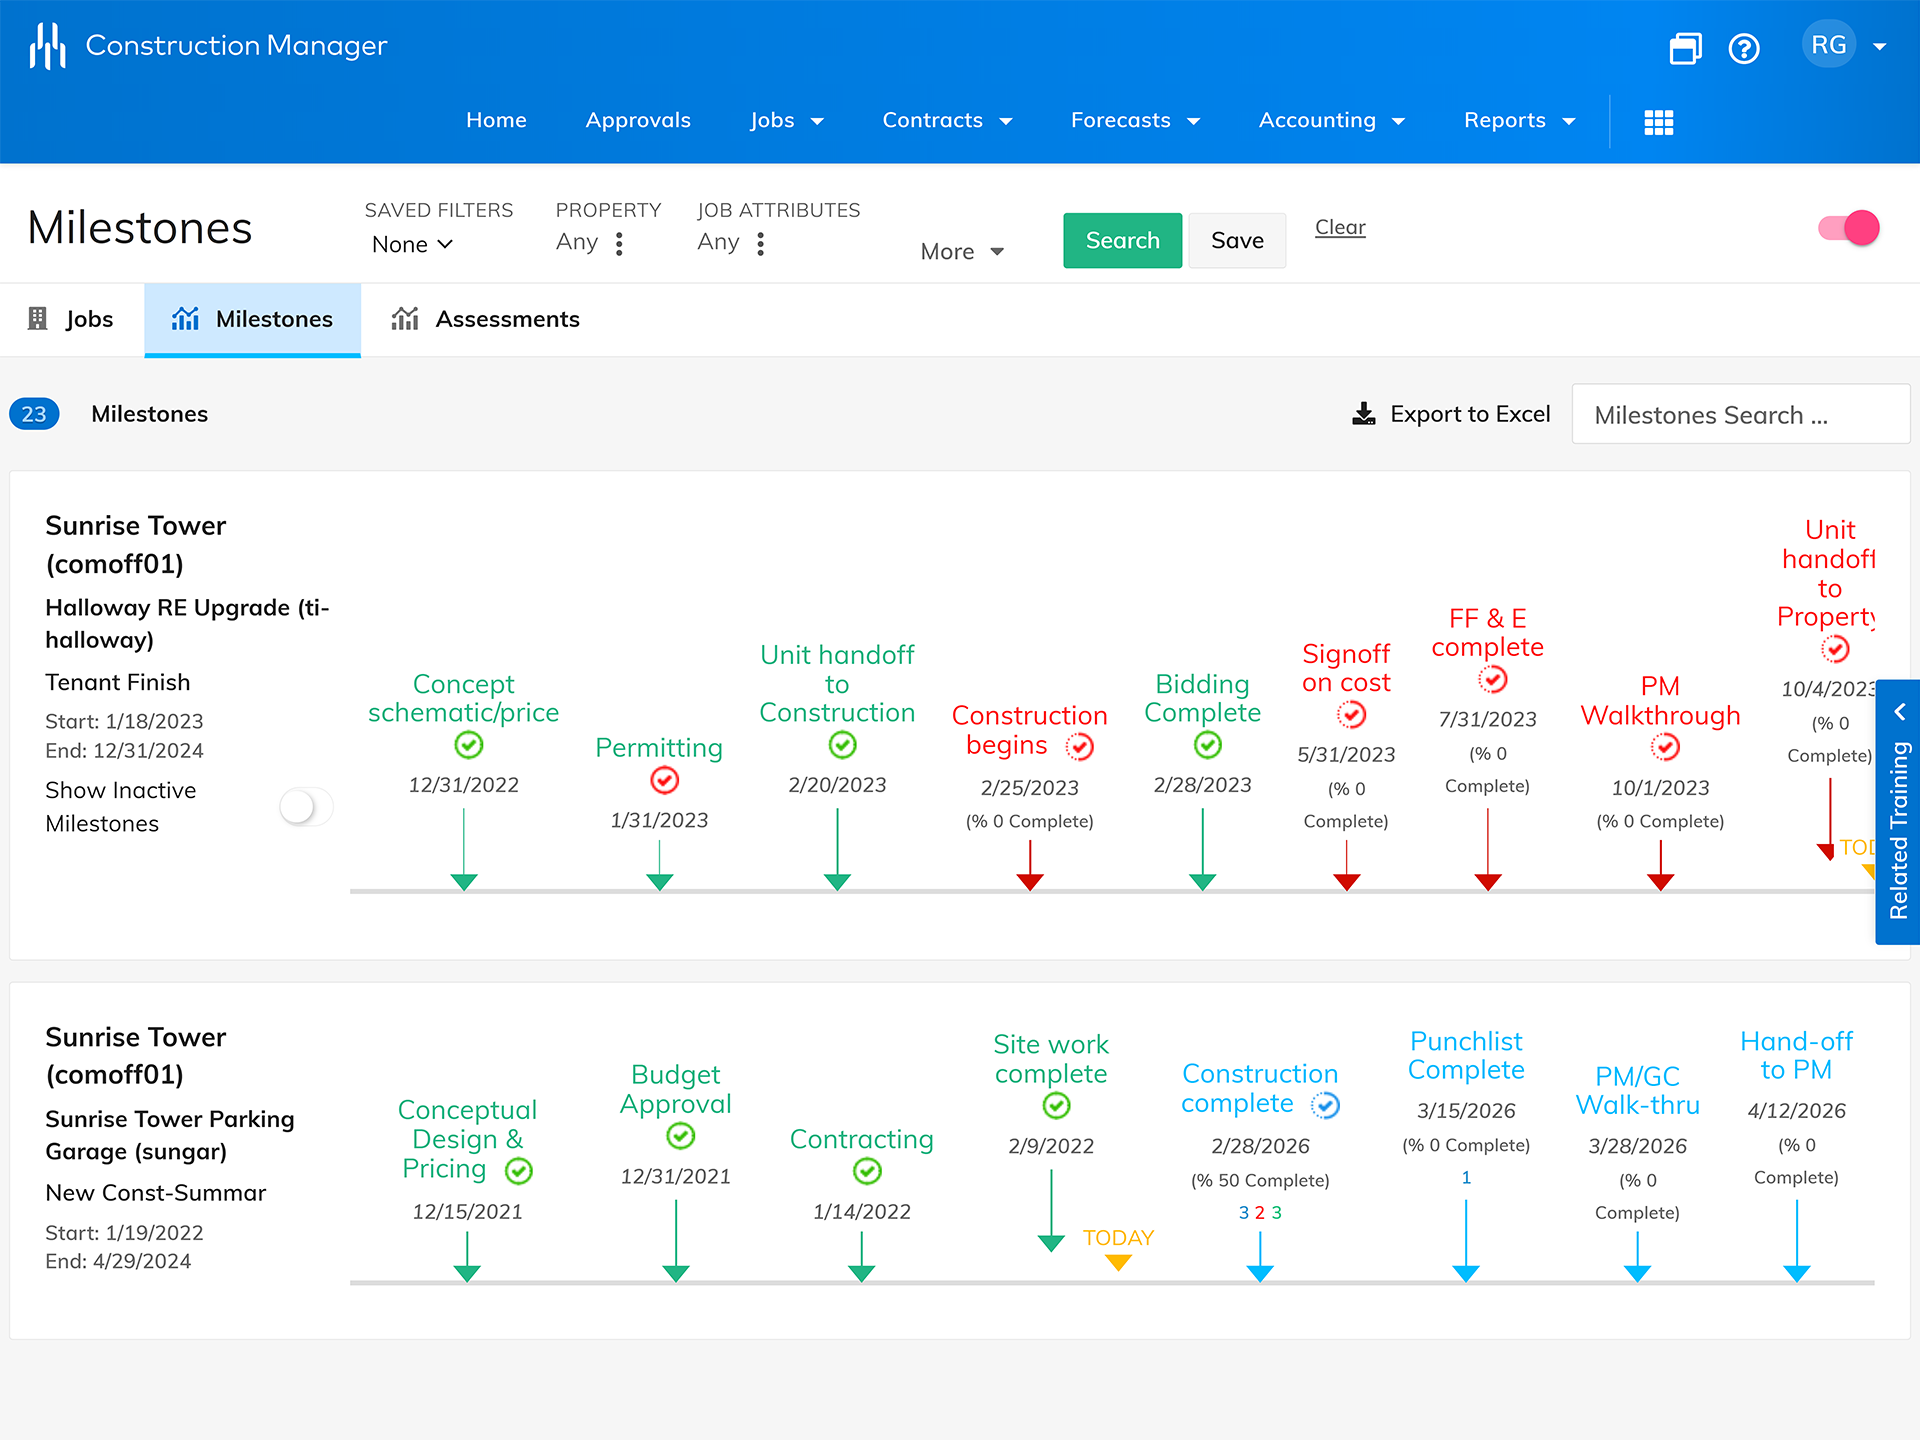Focus the Milestones Search input field
Viewport: 1920px width, 1440px height.
tap(1740, 415)
